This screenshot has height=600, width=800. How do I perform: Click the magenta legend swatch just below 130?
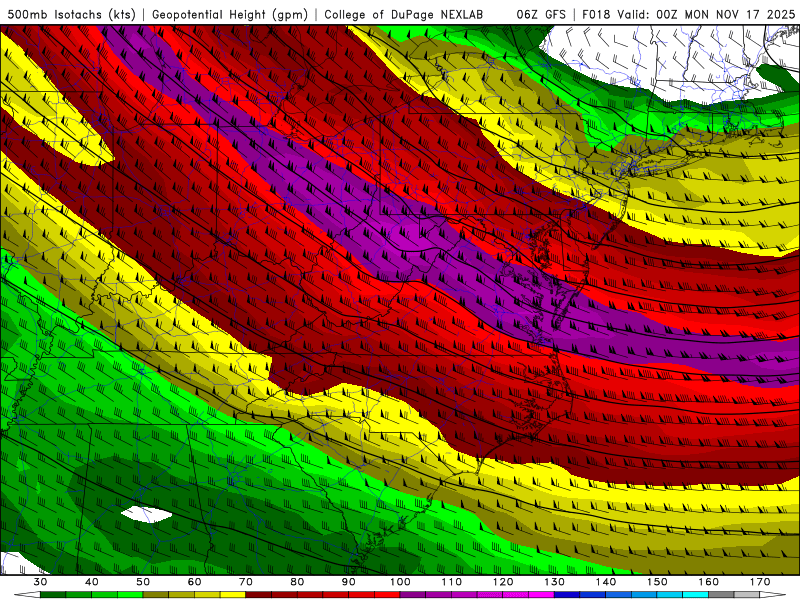coord(541,595)
